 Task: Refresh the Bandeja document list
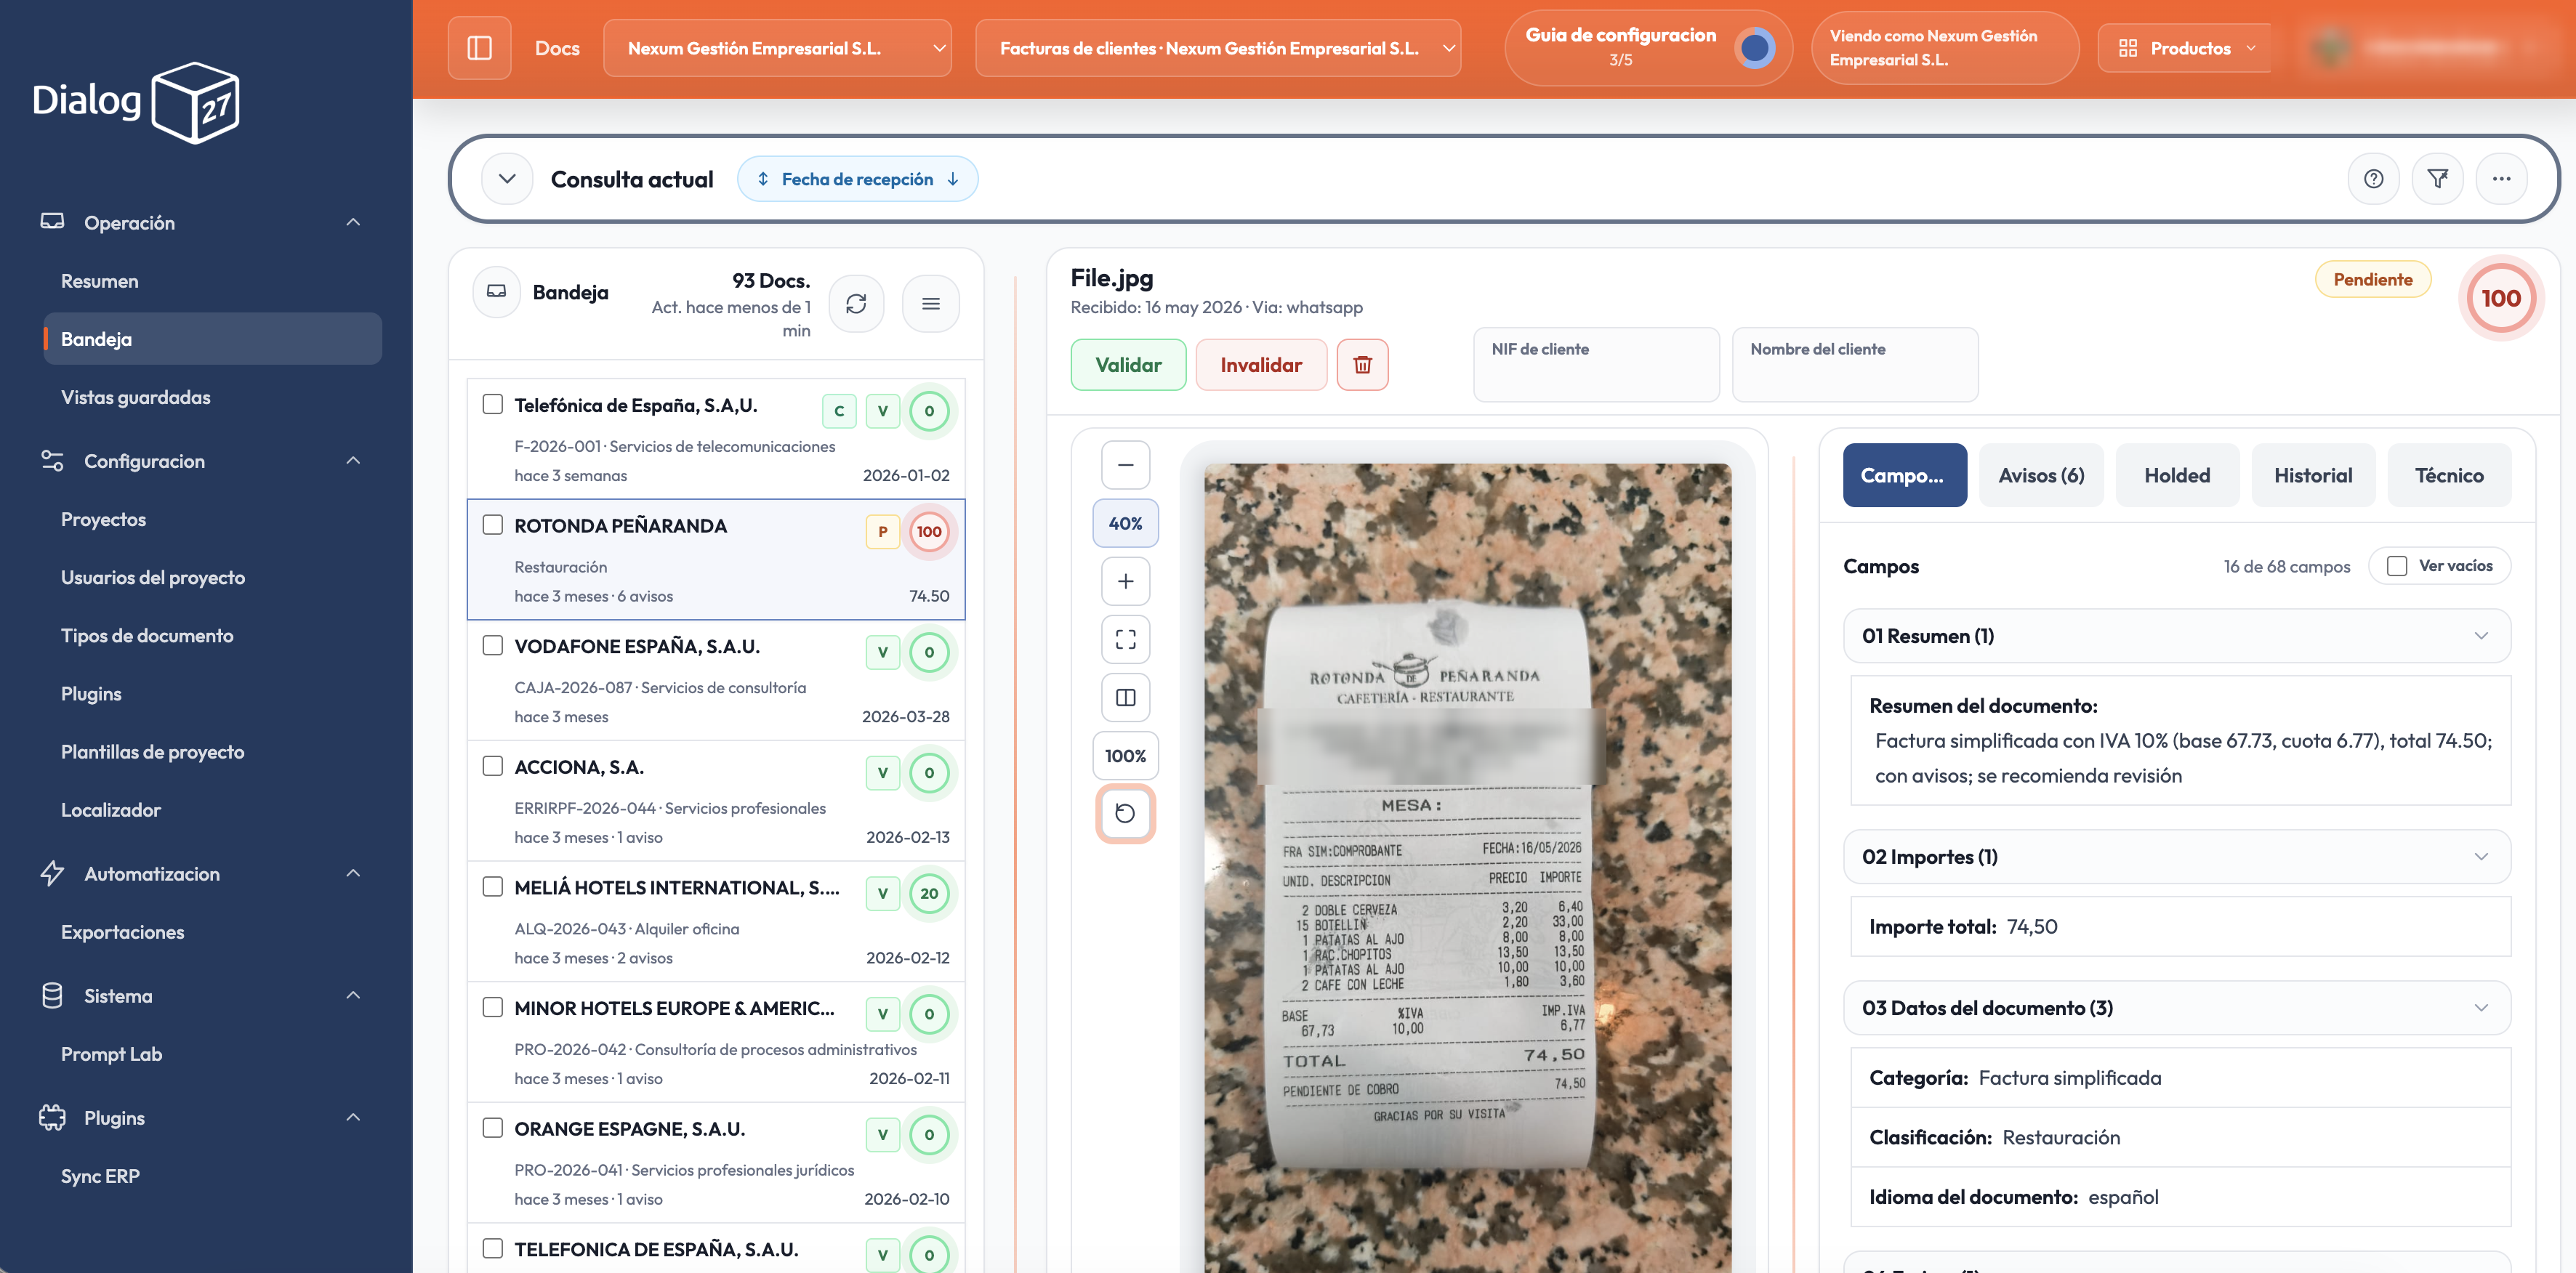[x=856, y=303]
